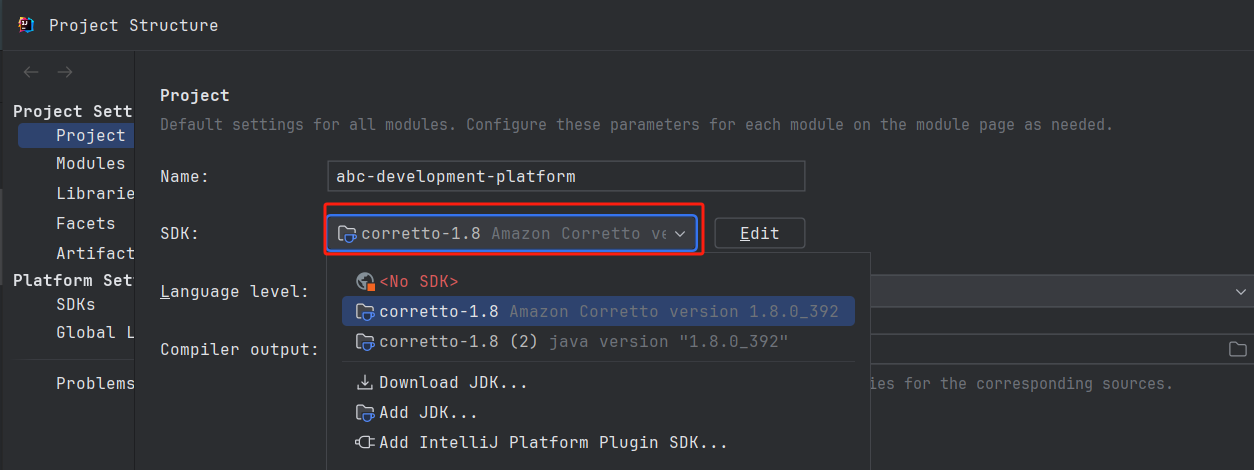Image resolution: width=1254 pixels, height=470 pixels.
Task: Click the plugin icon next to Add IntelliJ Platform Plugin SDK
Action: tap(365, 442)
